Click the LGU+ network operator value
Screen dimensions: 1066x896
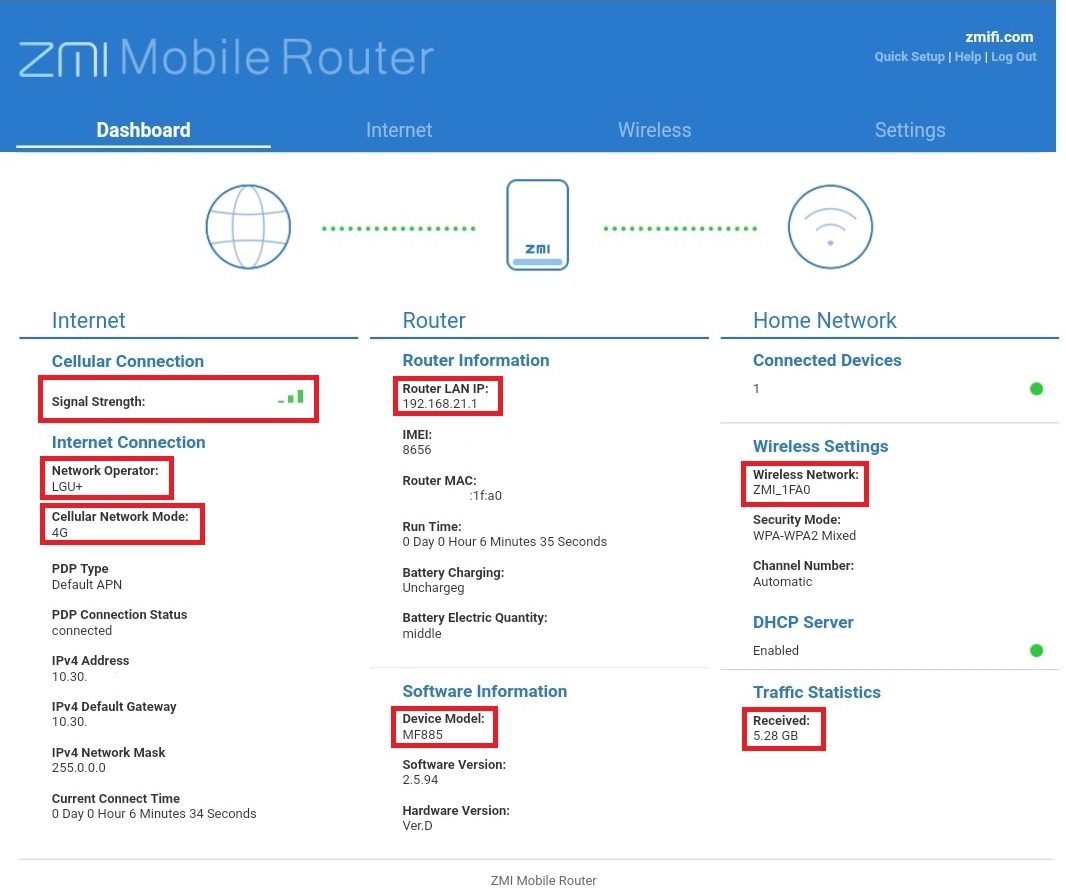(x=67, y=486)
